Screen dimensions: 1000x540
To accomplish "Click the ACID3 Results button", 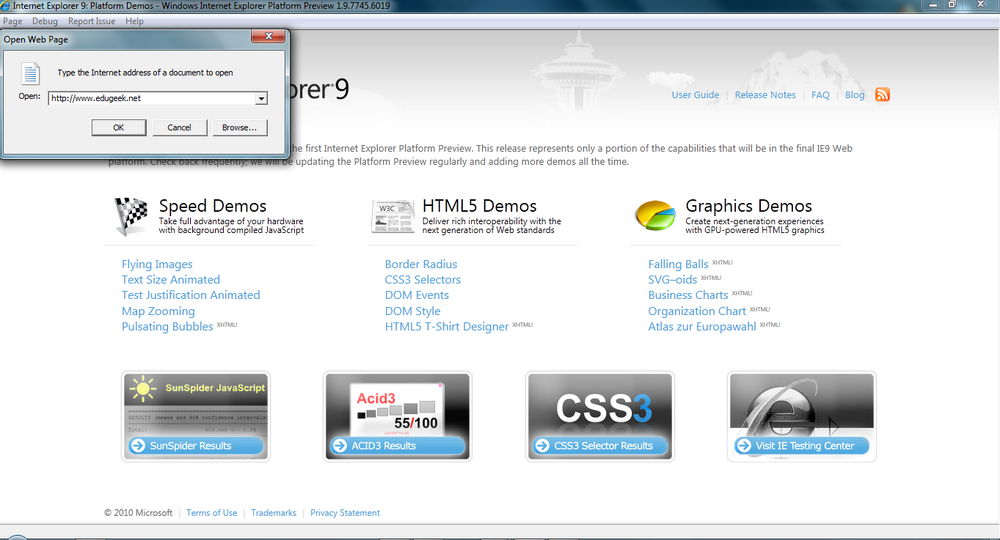I will [398, 446].
